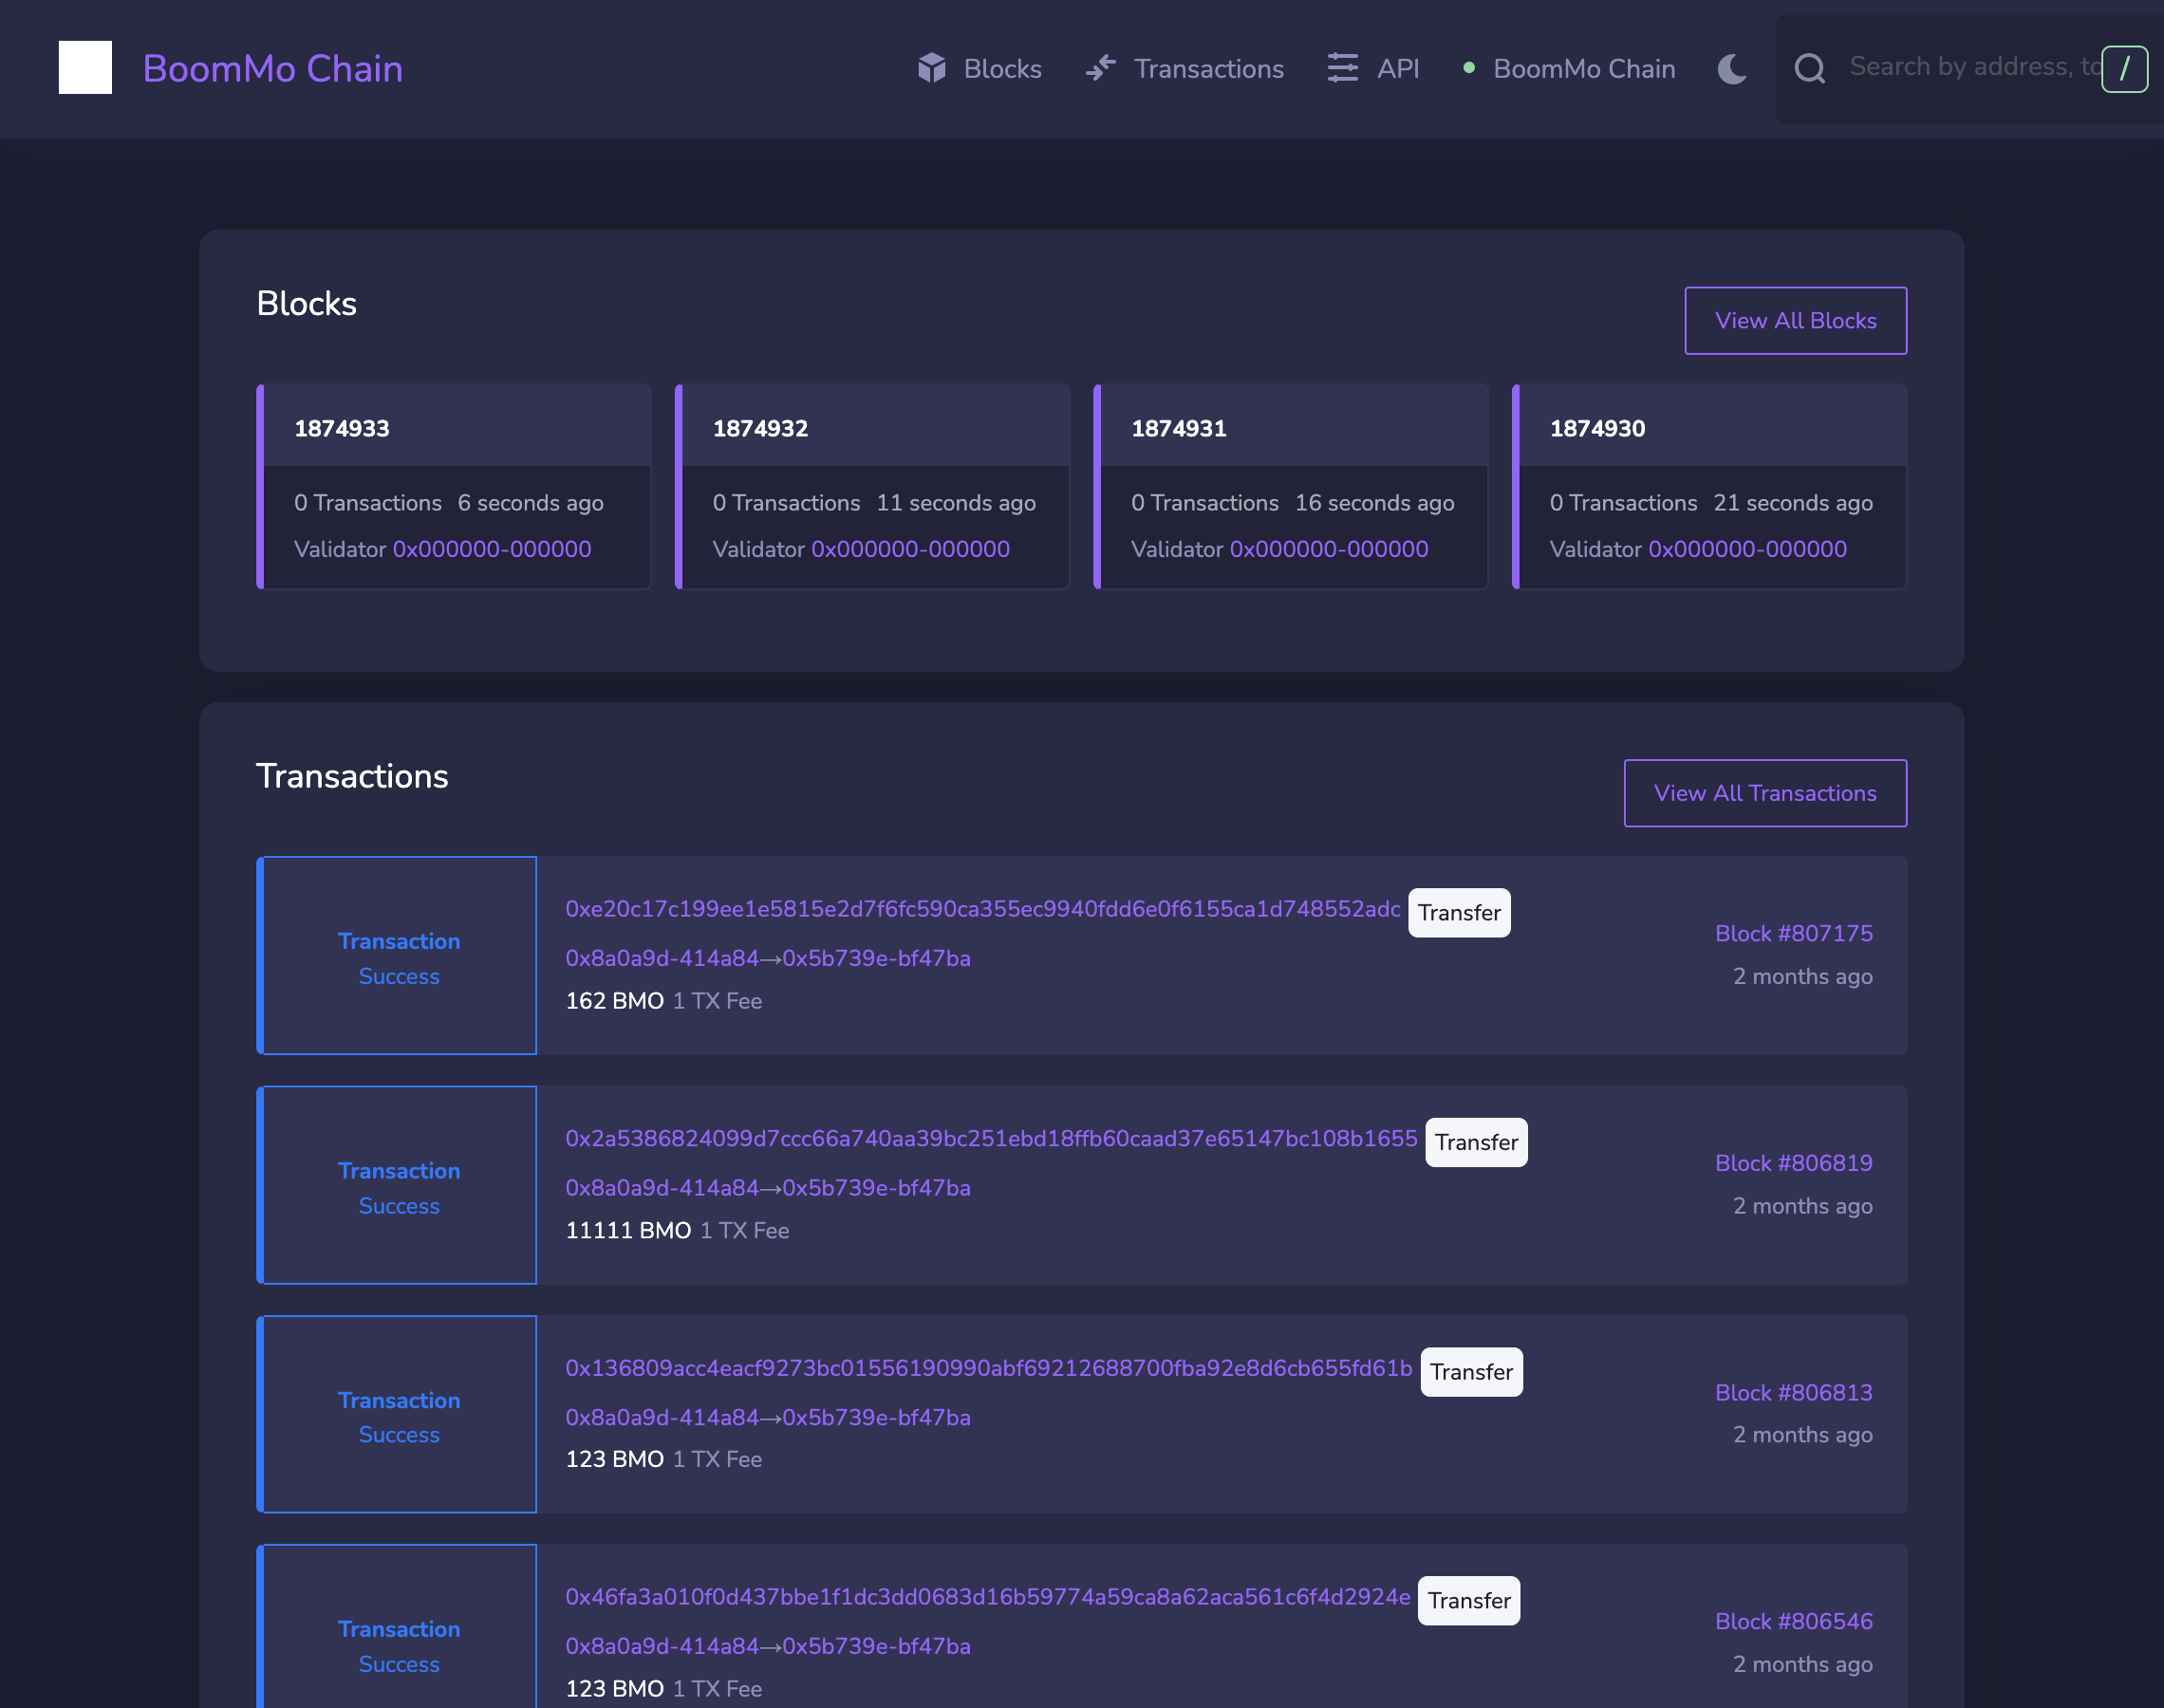Click the white BoomMo Chain logo square
Viewport: 2164px width, 1708px height.
(x=85, y=67)
